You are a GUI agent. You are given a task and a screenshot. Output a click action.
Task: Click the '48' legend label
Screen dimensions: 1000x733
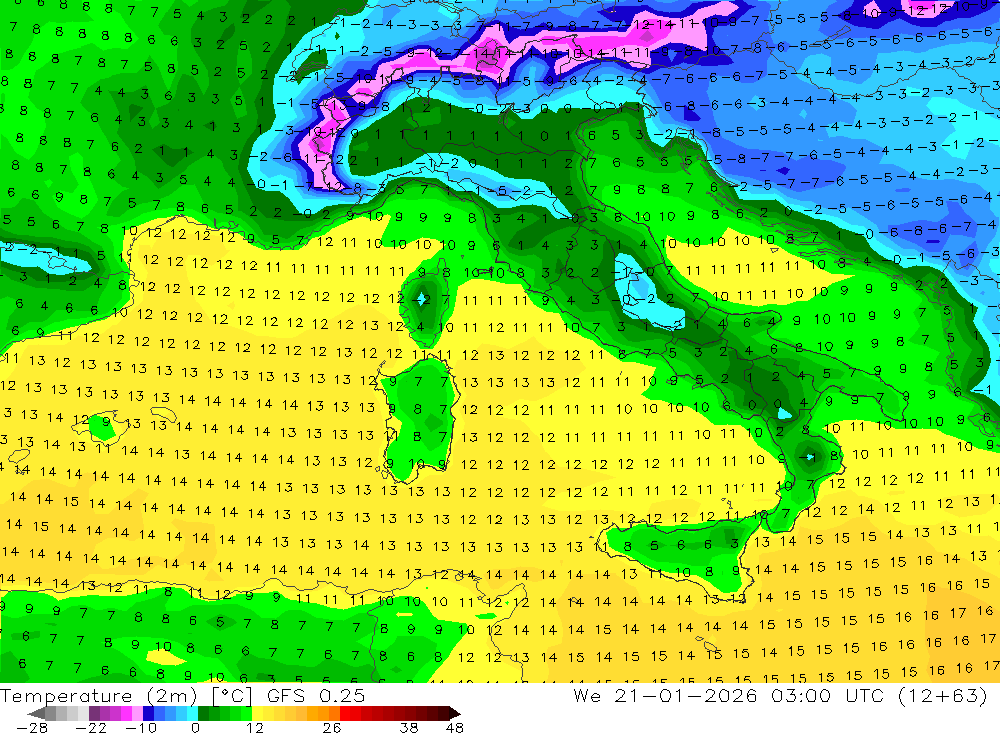(455, 727)
